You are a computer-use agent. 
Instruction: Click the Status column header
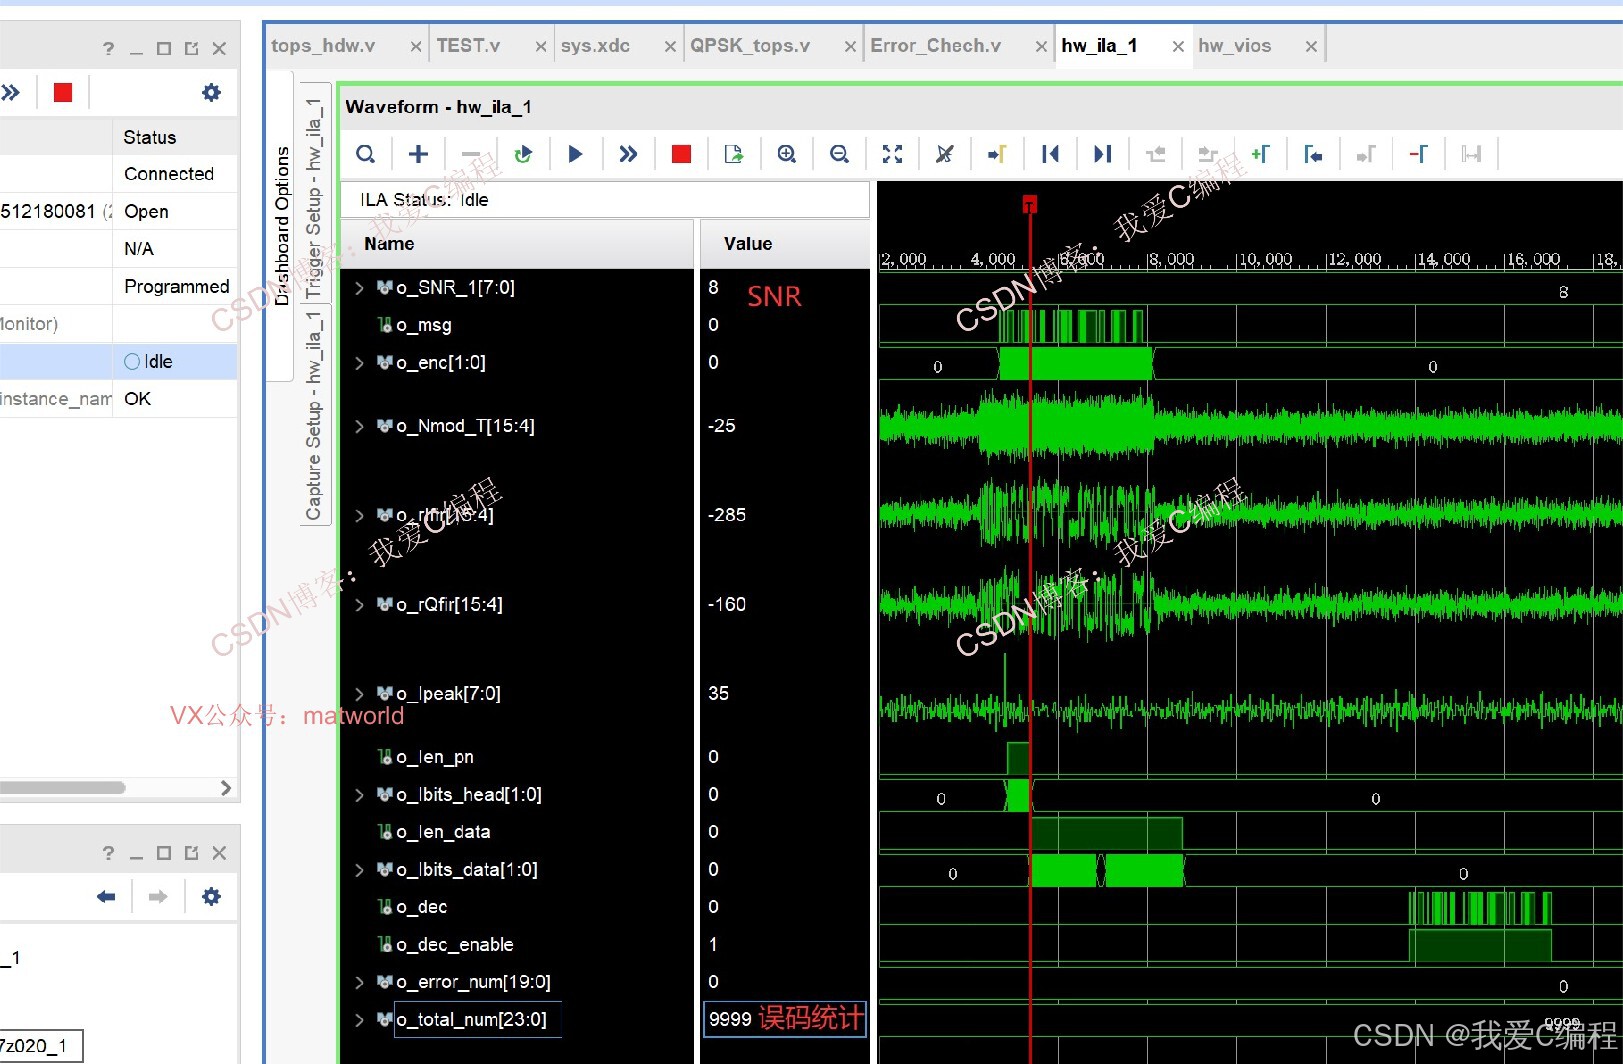(175, 137)
